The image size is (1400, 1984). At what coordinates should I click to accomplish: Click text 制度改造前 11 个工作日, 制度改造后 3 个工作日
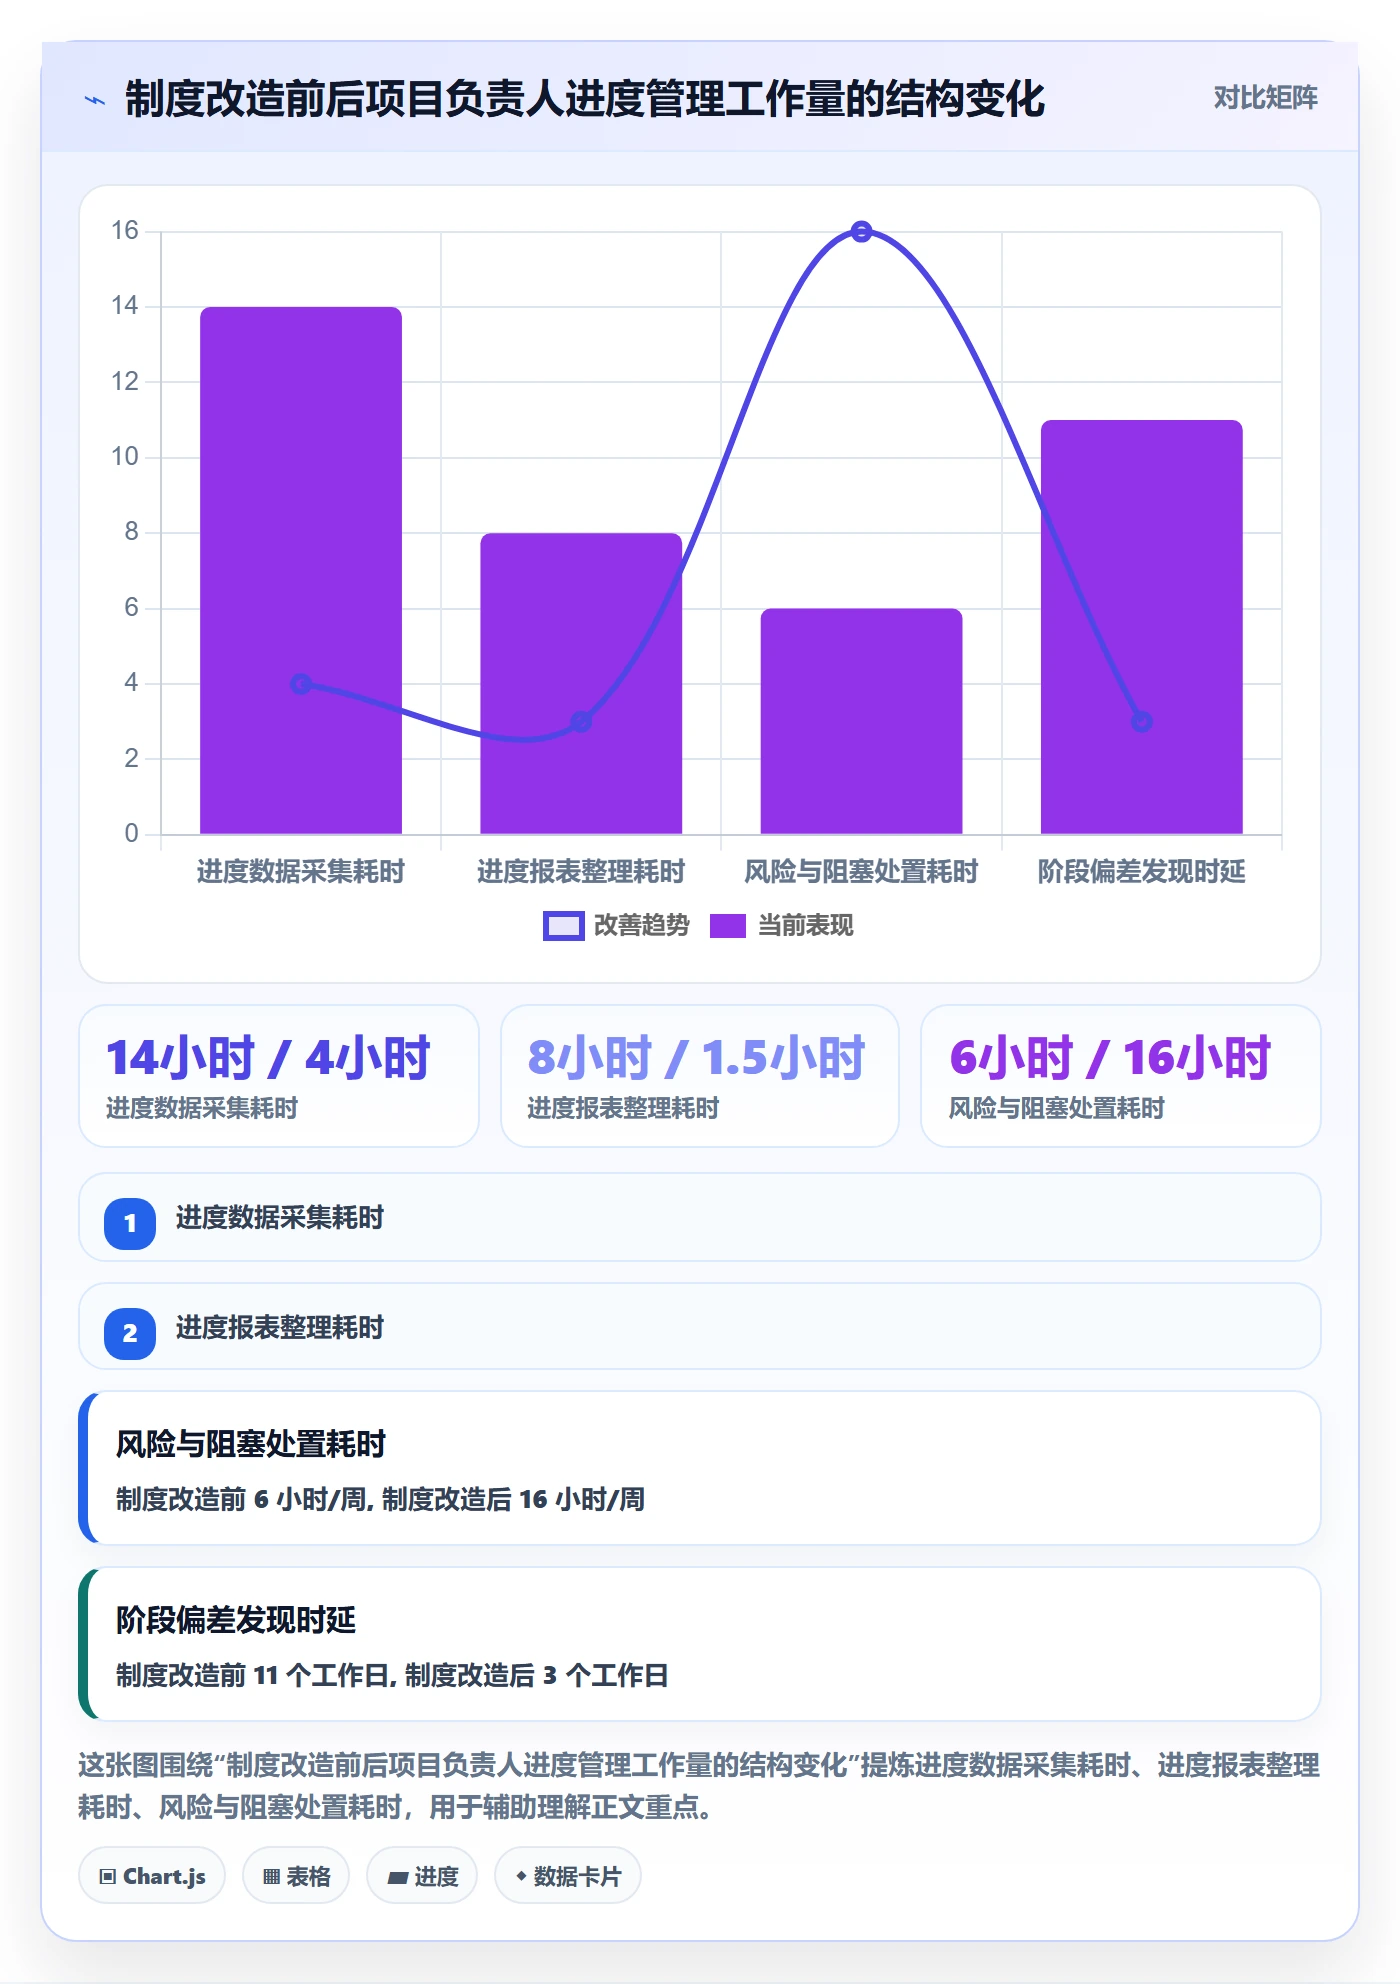(392, 1675)
